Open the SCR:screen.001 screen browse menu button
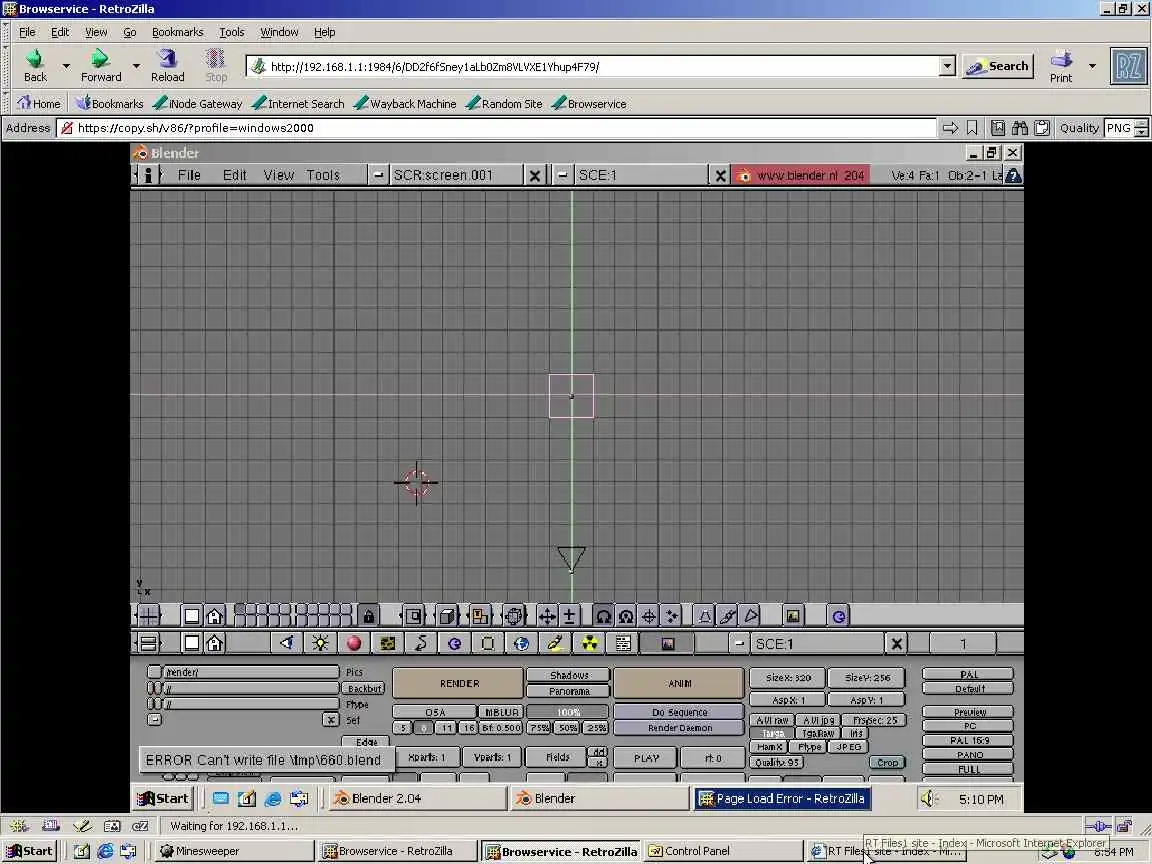 click(x=378, y=175)
